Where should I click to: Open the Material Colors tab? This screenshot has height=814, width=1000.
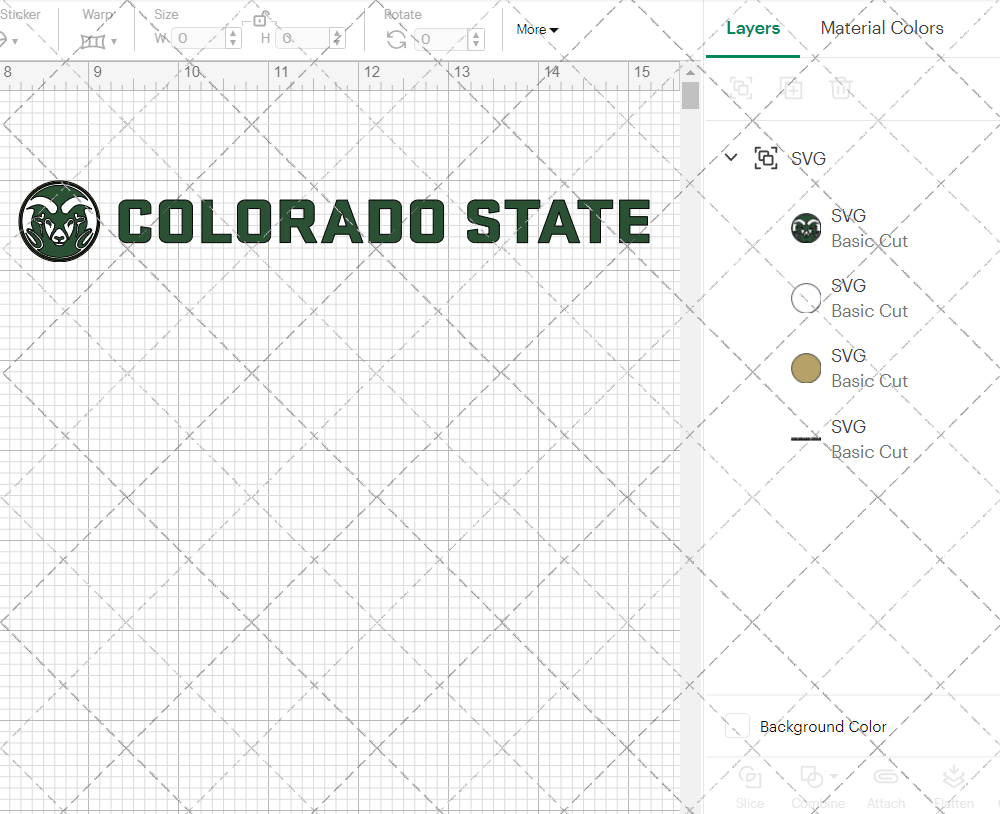click(x=881, y=28)
